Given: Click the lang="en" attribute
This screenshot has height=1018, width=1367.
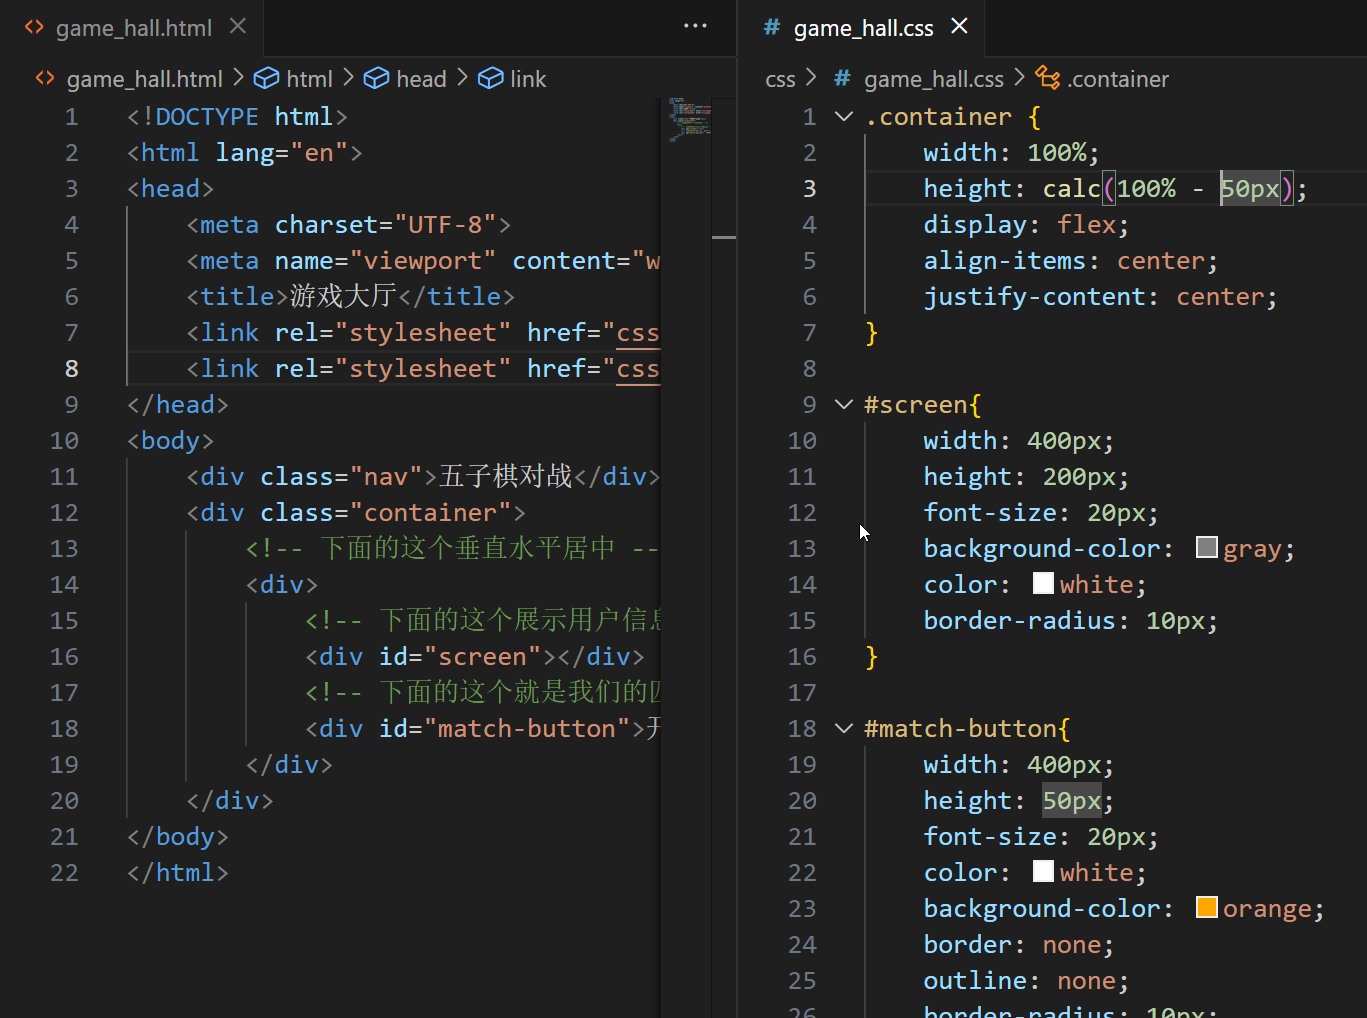Looking at the screenshot, I should click(x=282, y=153).
